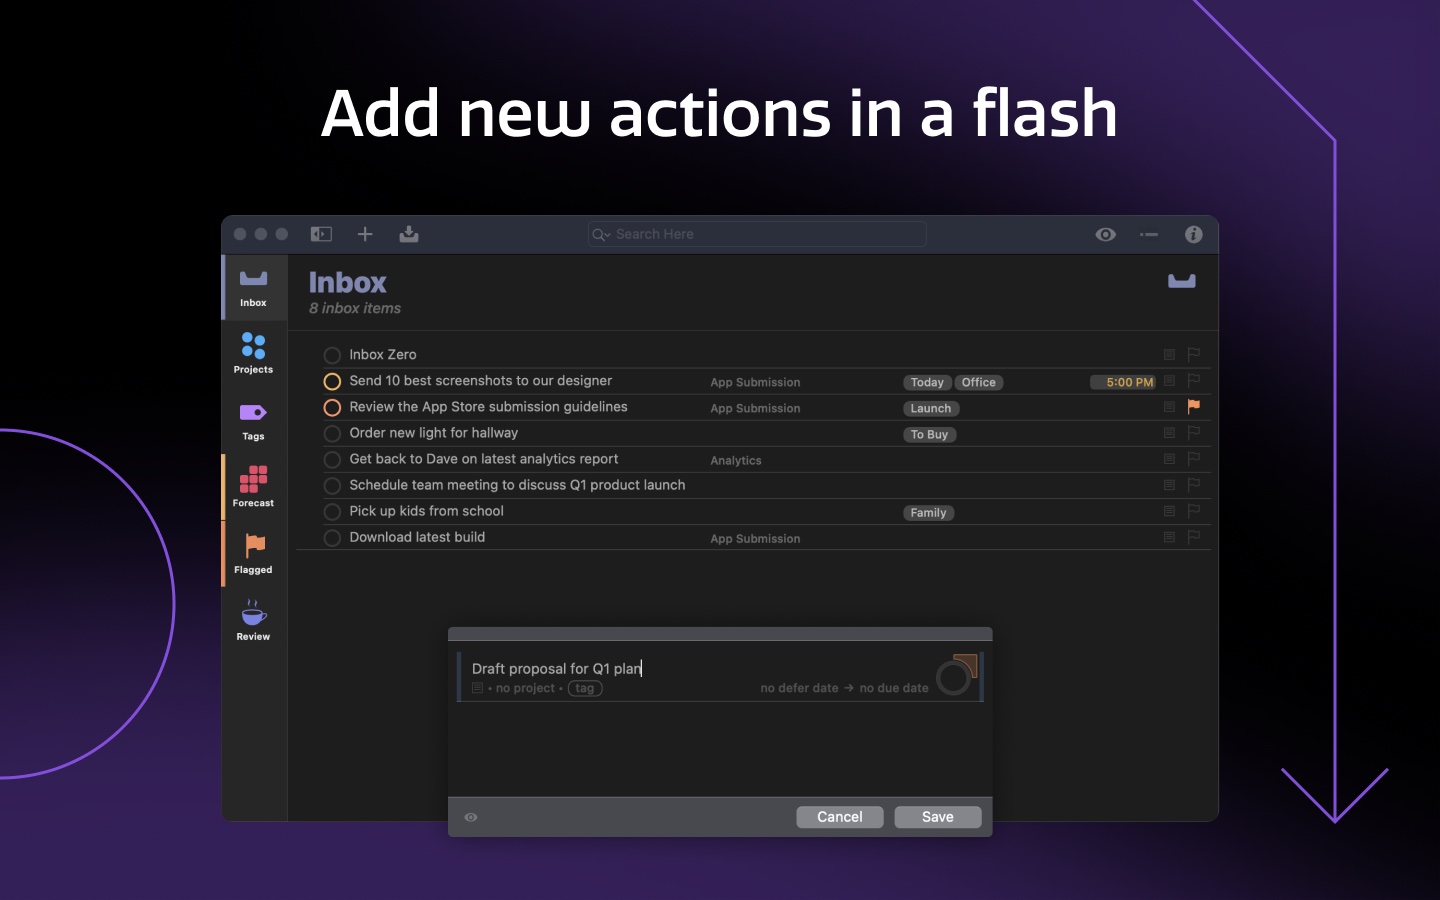
Task: Open view options eye icon in toolbar
Action: coord(1105,234)
